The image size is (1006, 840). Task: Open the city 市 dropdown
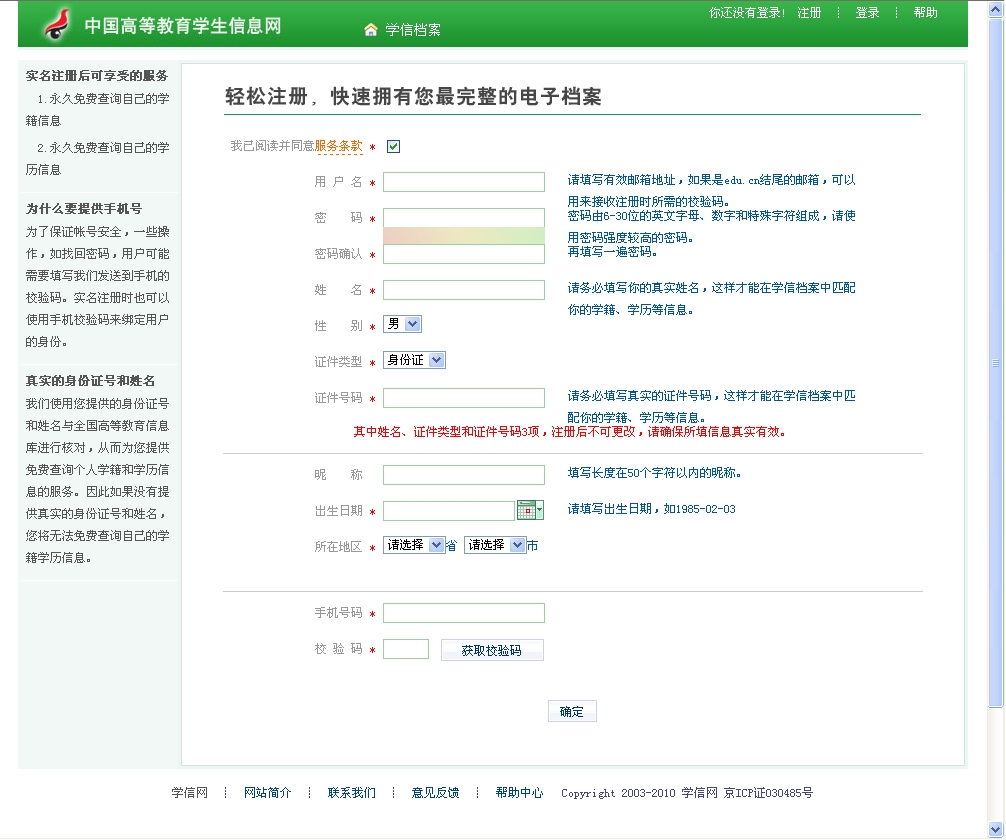click(494, 545)
